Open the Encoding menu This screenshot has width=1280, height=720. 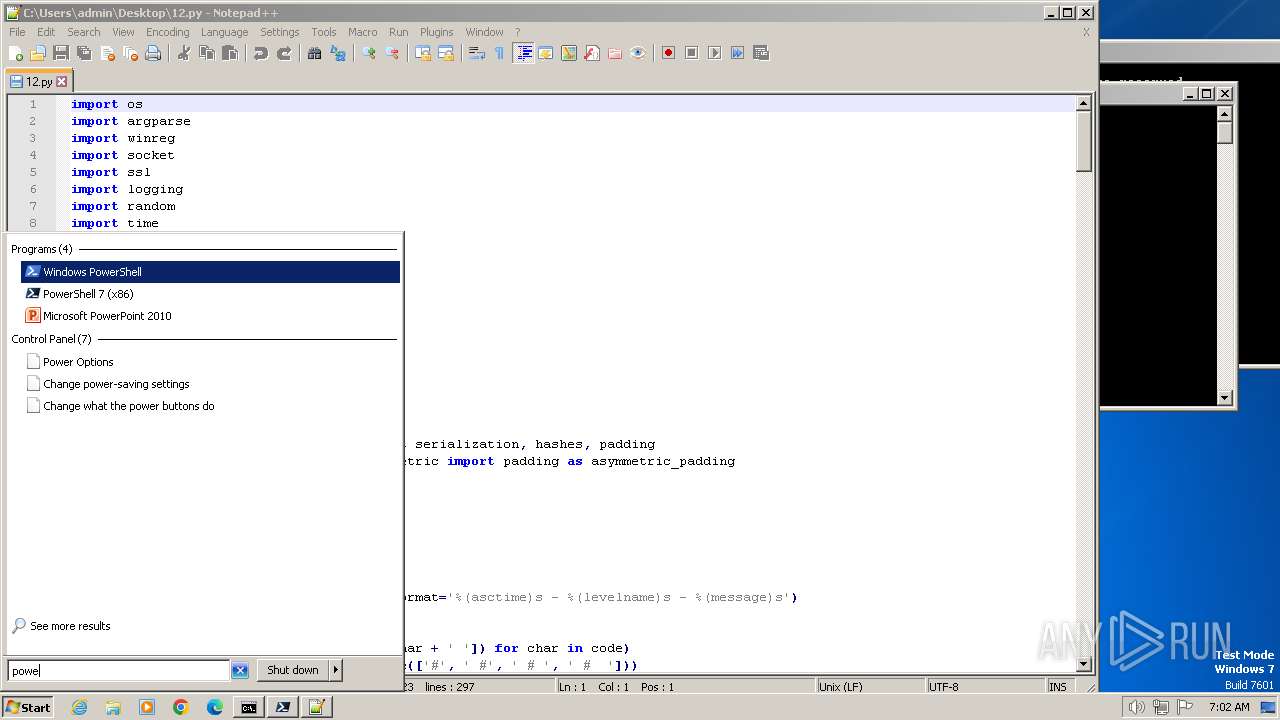(167, 32)
